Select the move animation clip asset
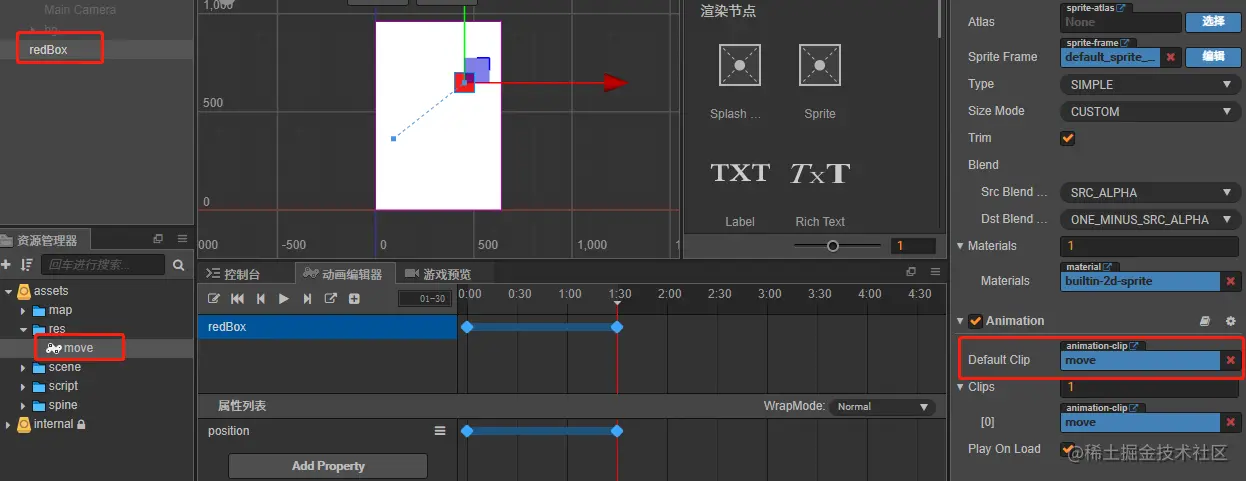Viewport: 1246px width, 481px height. [x=77, y=348]
